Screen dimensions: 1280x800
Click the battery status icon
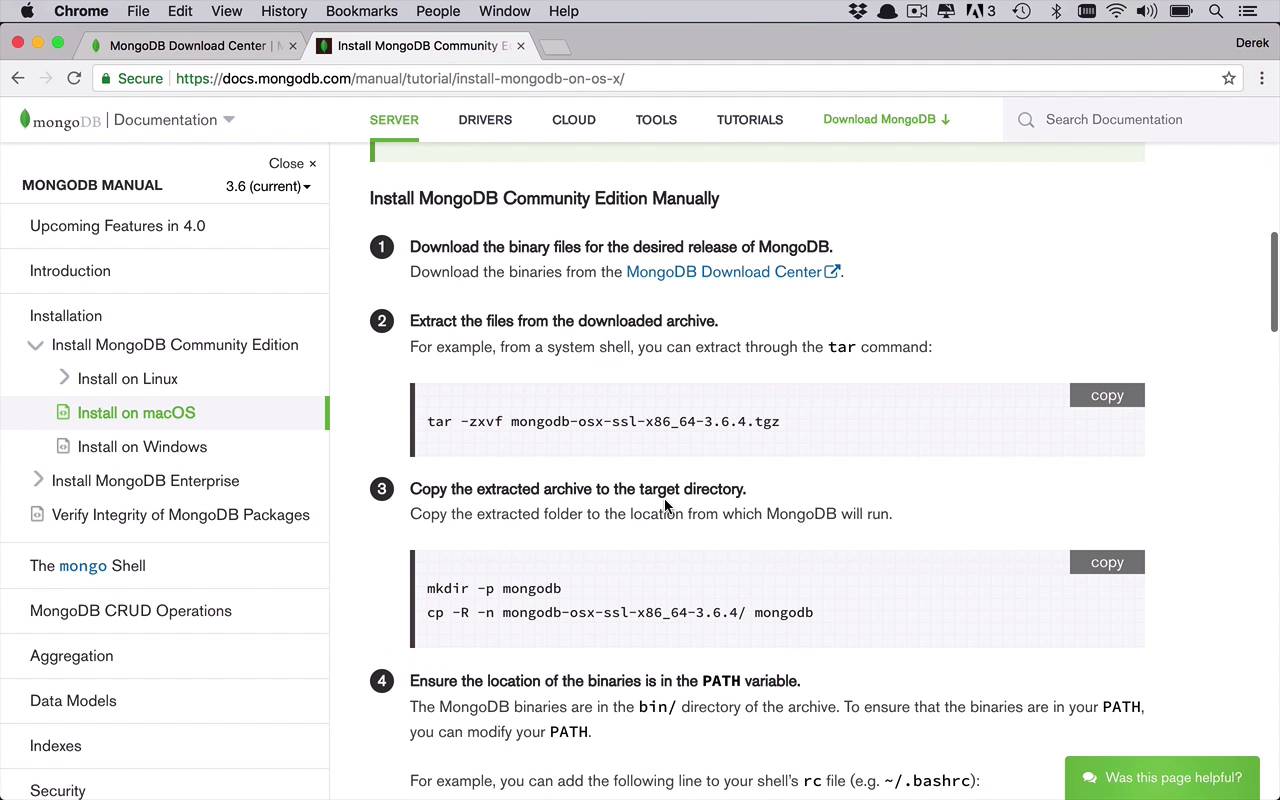click(1181, 11)
